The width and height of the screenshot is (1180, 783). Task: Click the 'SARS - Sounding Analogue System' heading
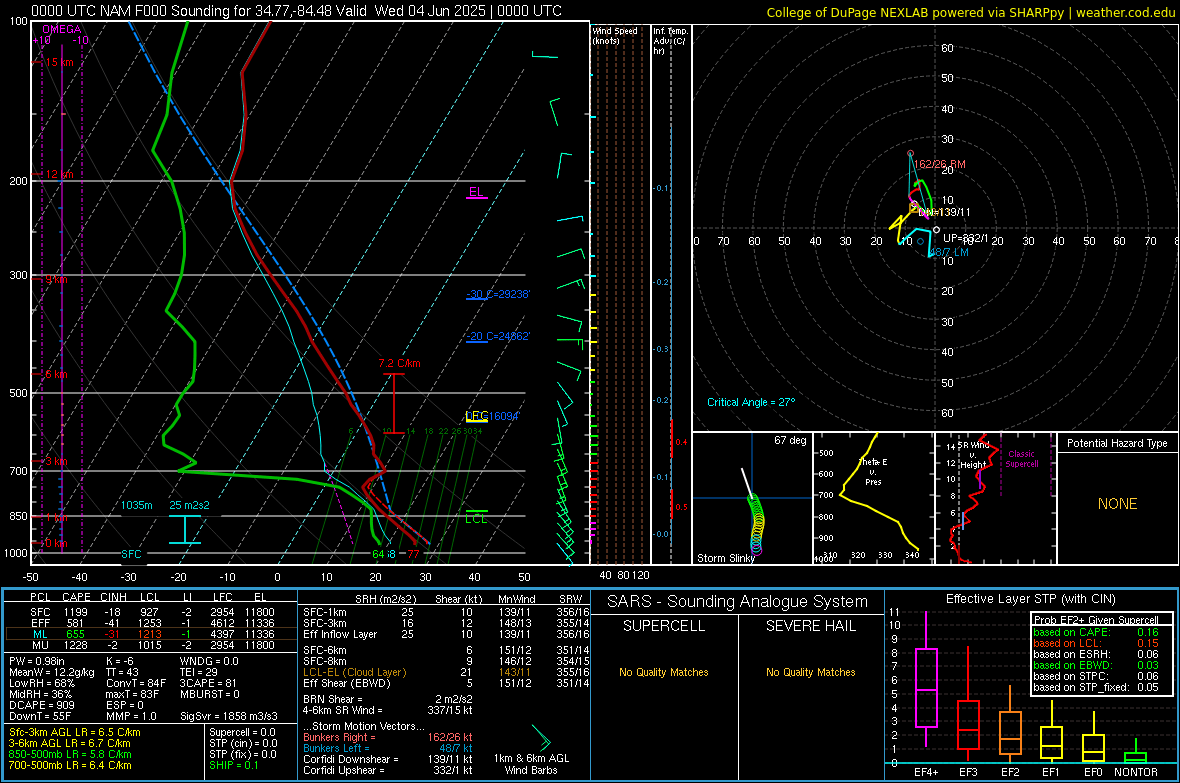pos(738,601)
